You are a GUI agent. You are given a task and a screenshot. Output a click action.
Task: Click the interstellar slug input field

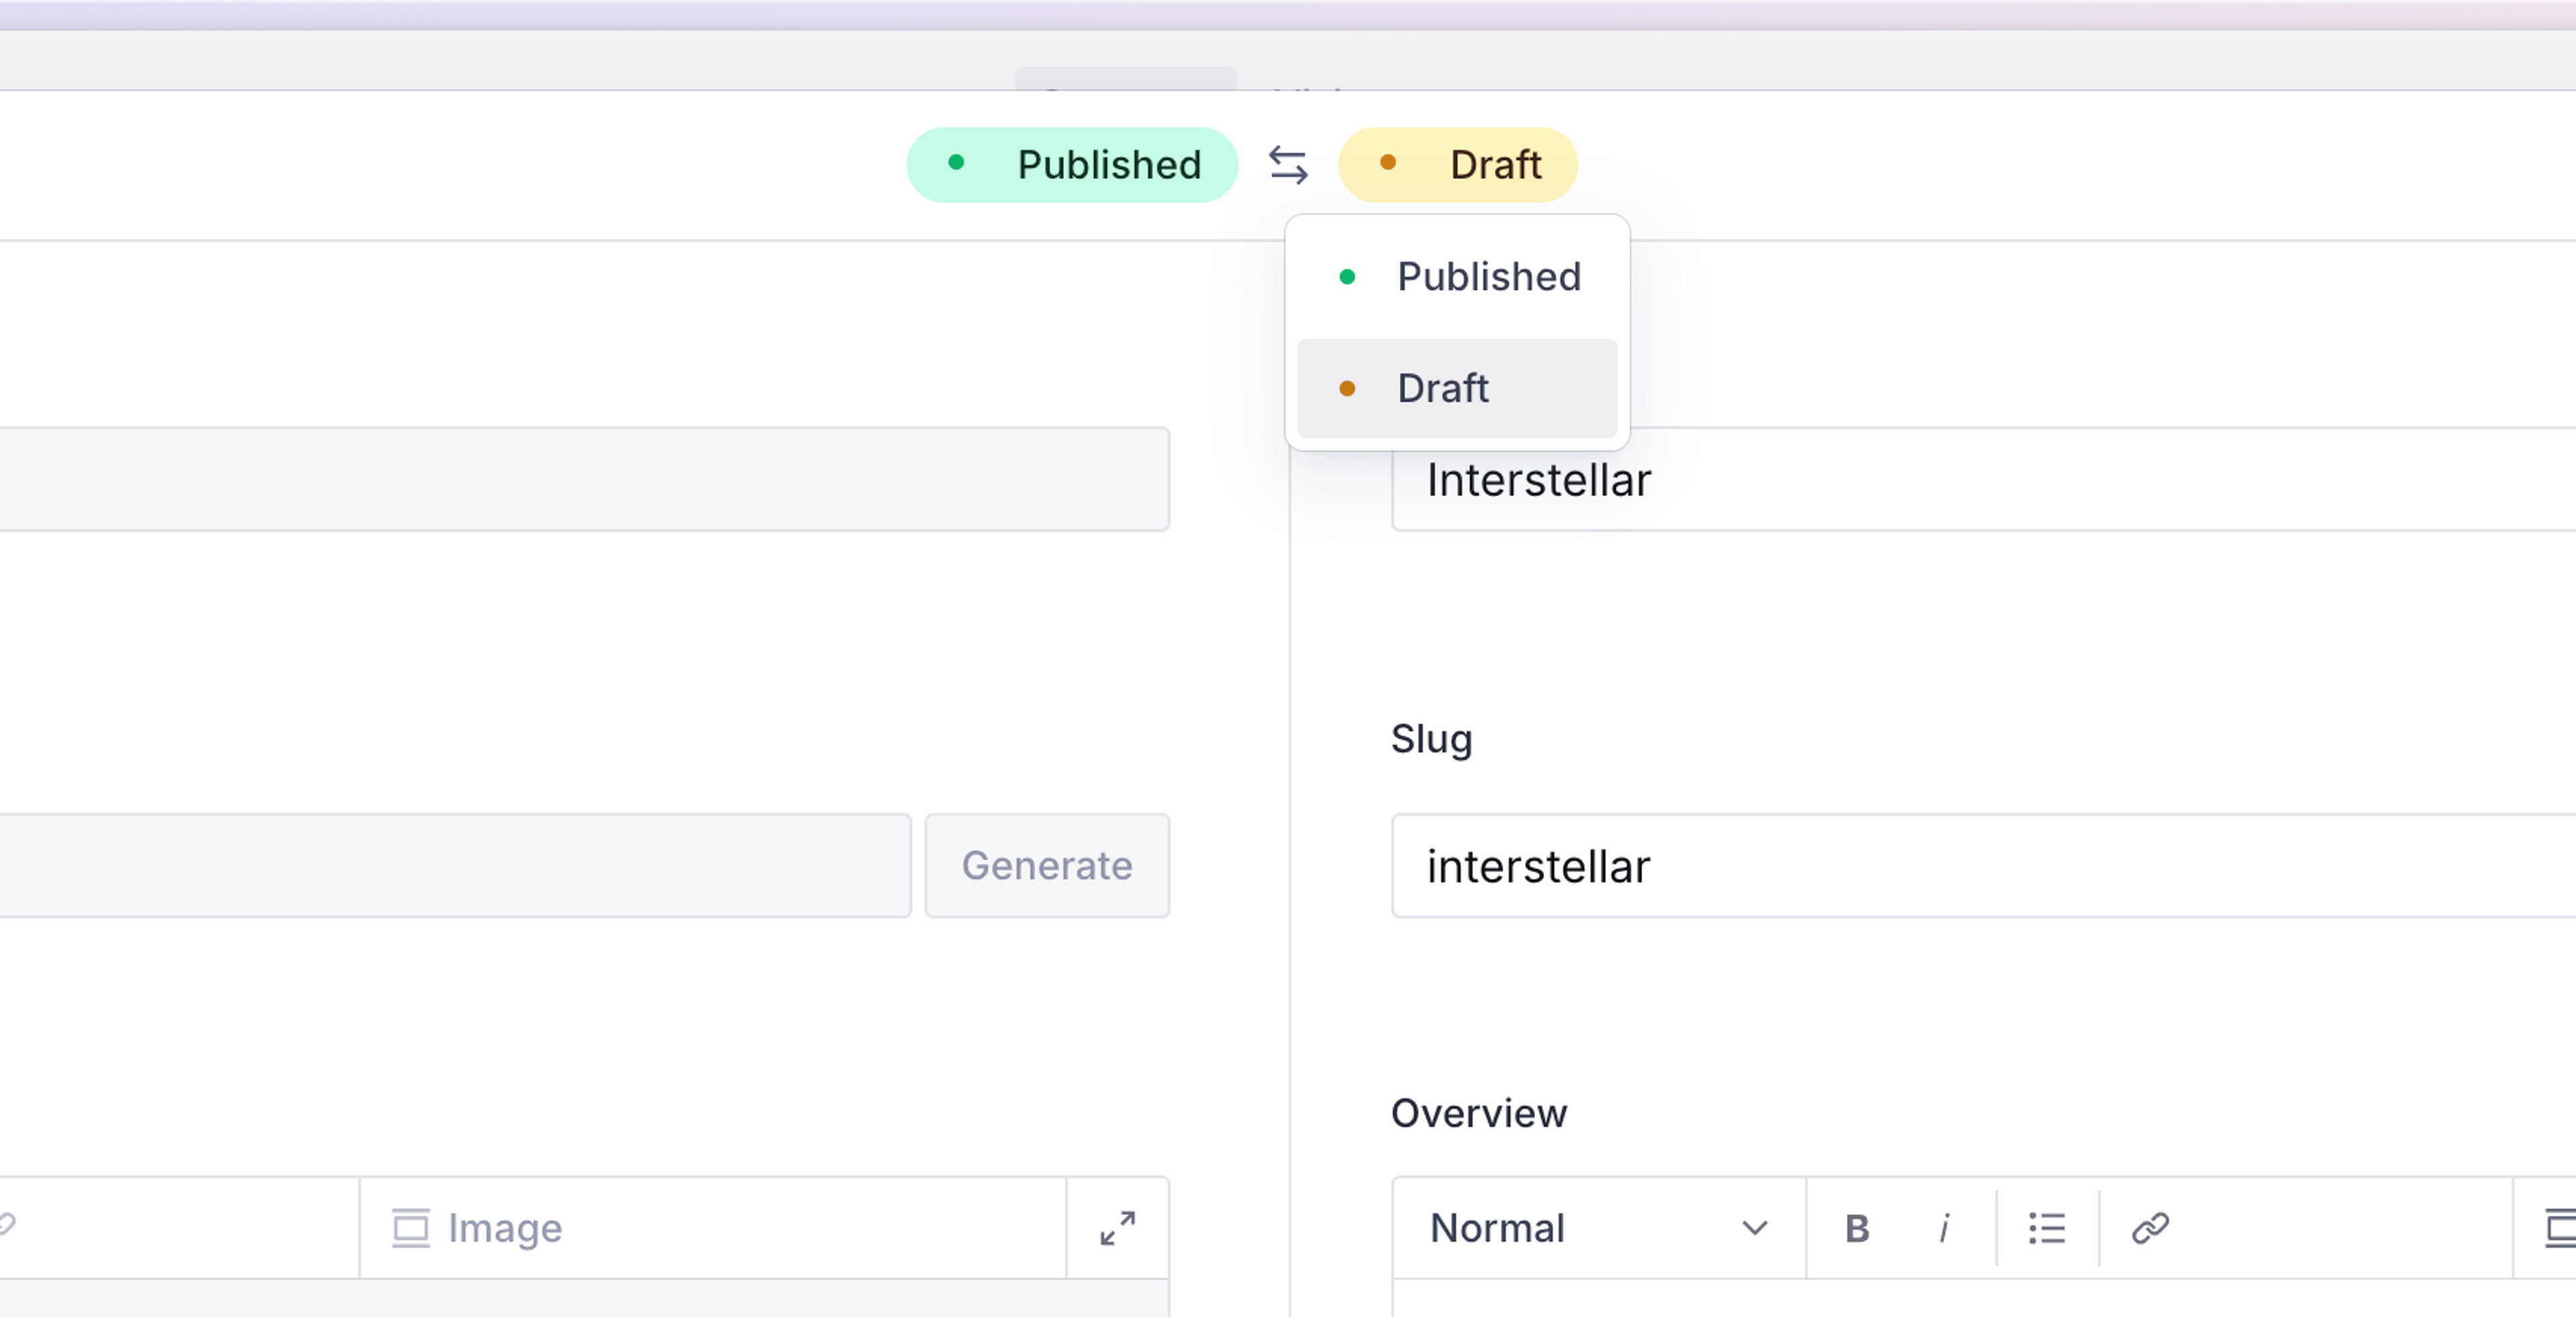[x=1980, y=866]
